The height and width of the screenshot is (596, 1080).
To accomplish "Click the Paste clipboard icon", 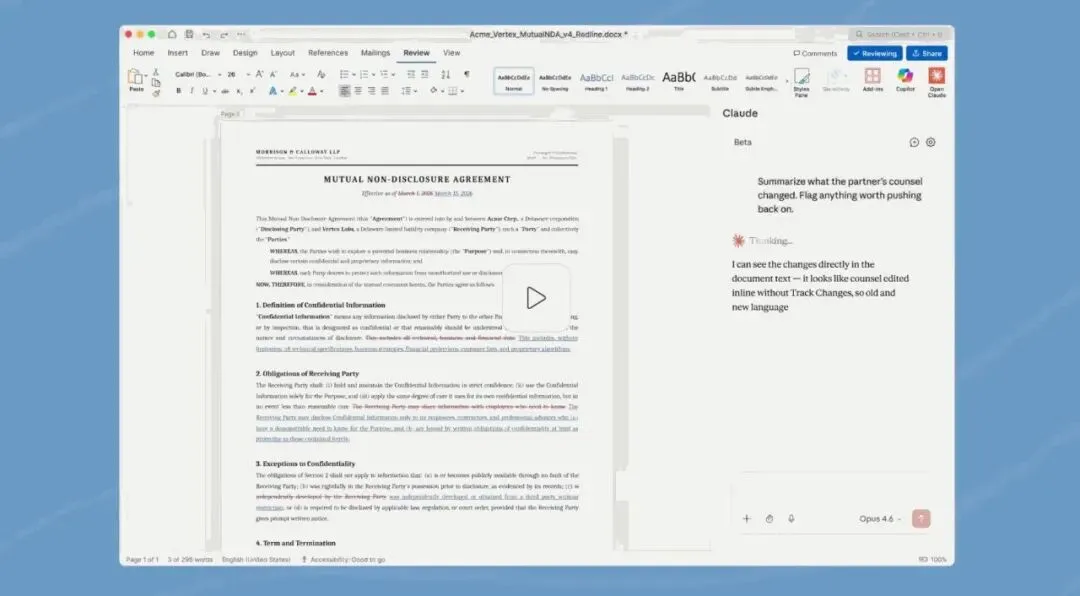I will coord(136,77).
